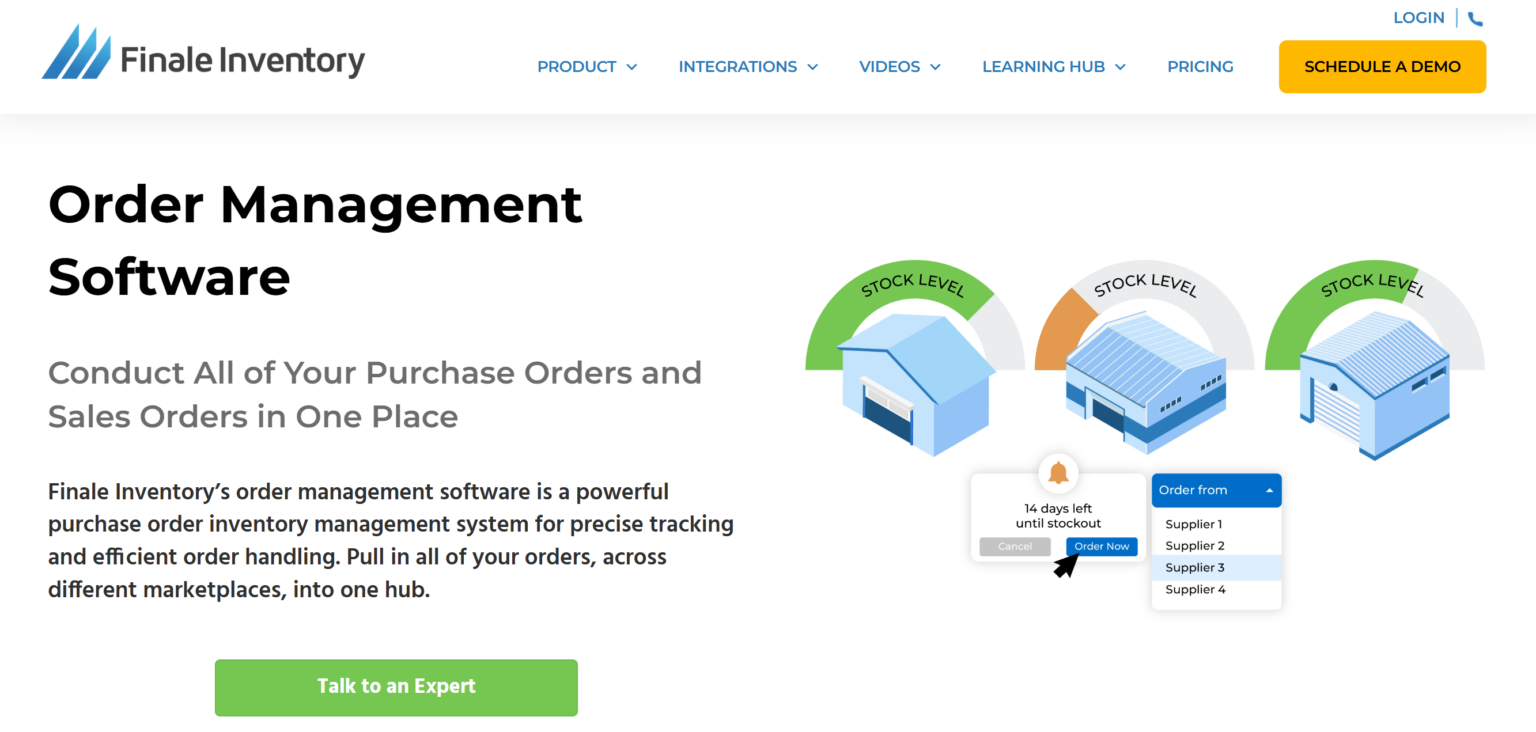Screen dimensions: 1536x732
Task: Collapse the Order from supplier dropdown
Action: (x=1216, y=490)
